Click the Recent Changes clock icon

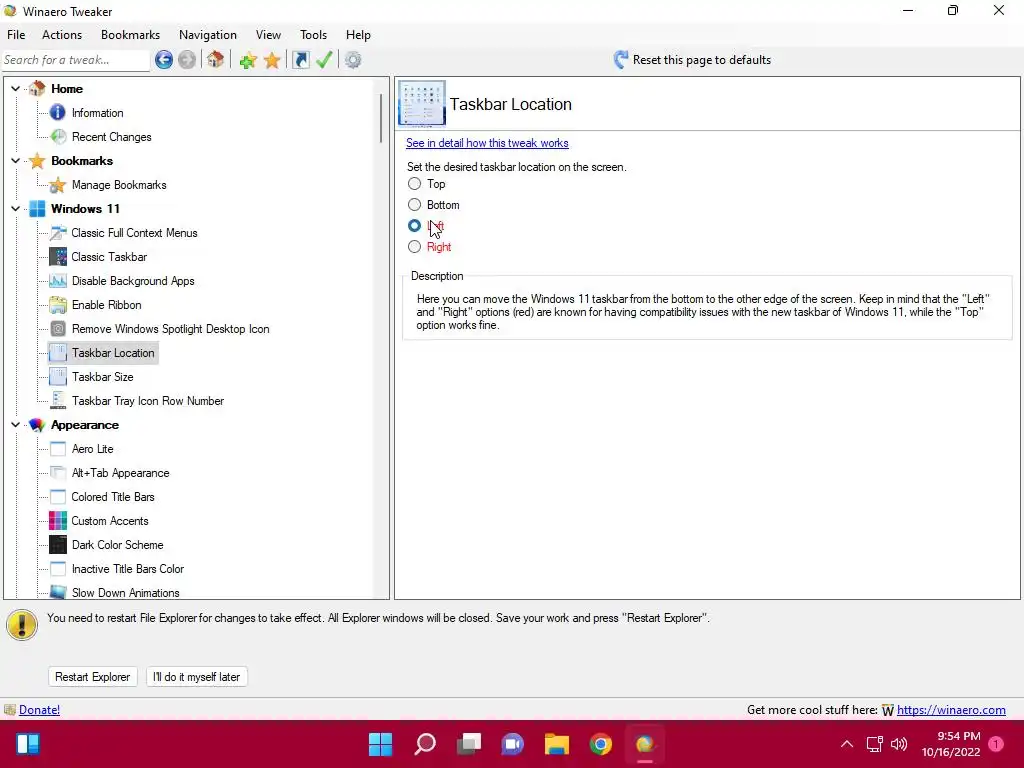click(58, 136)
